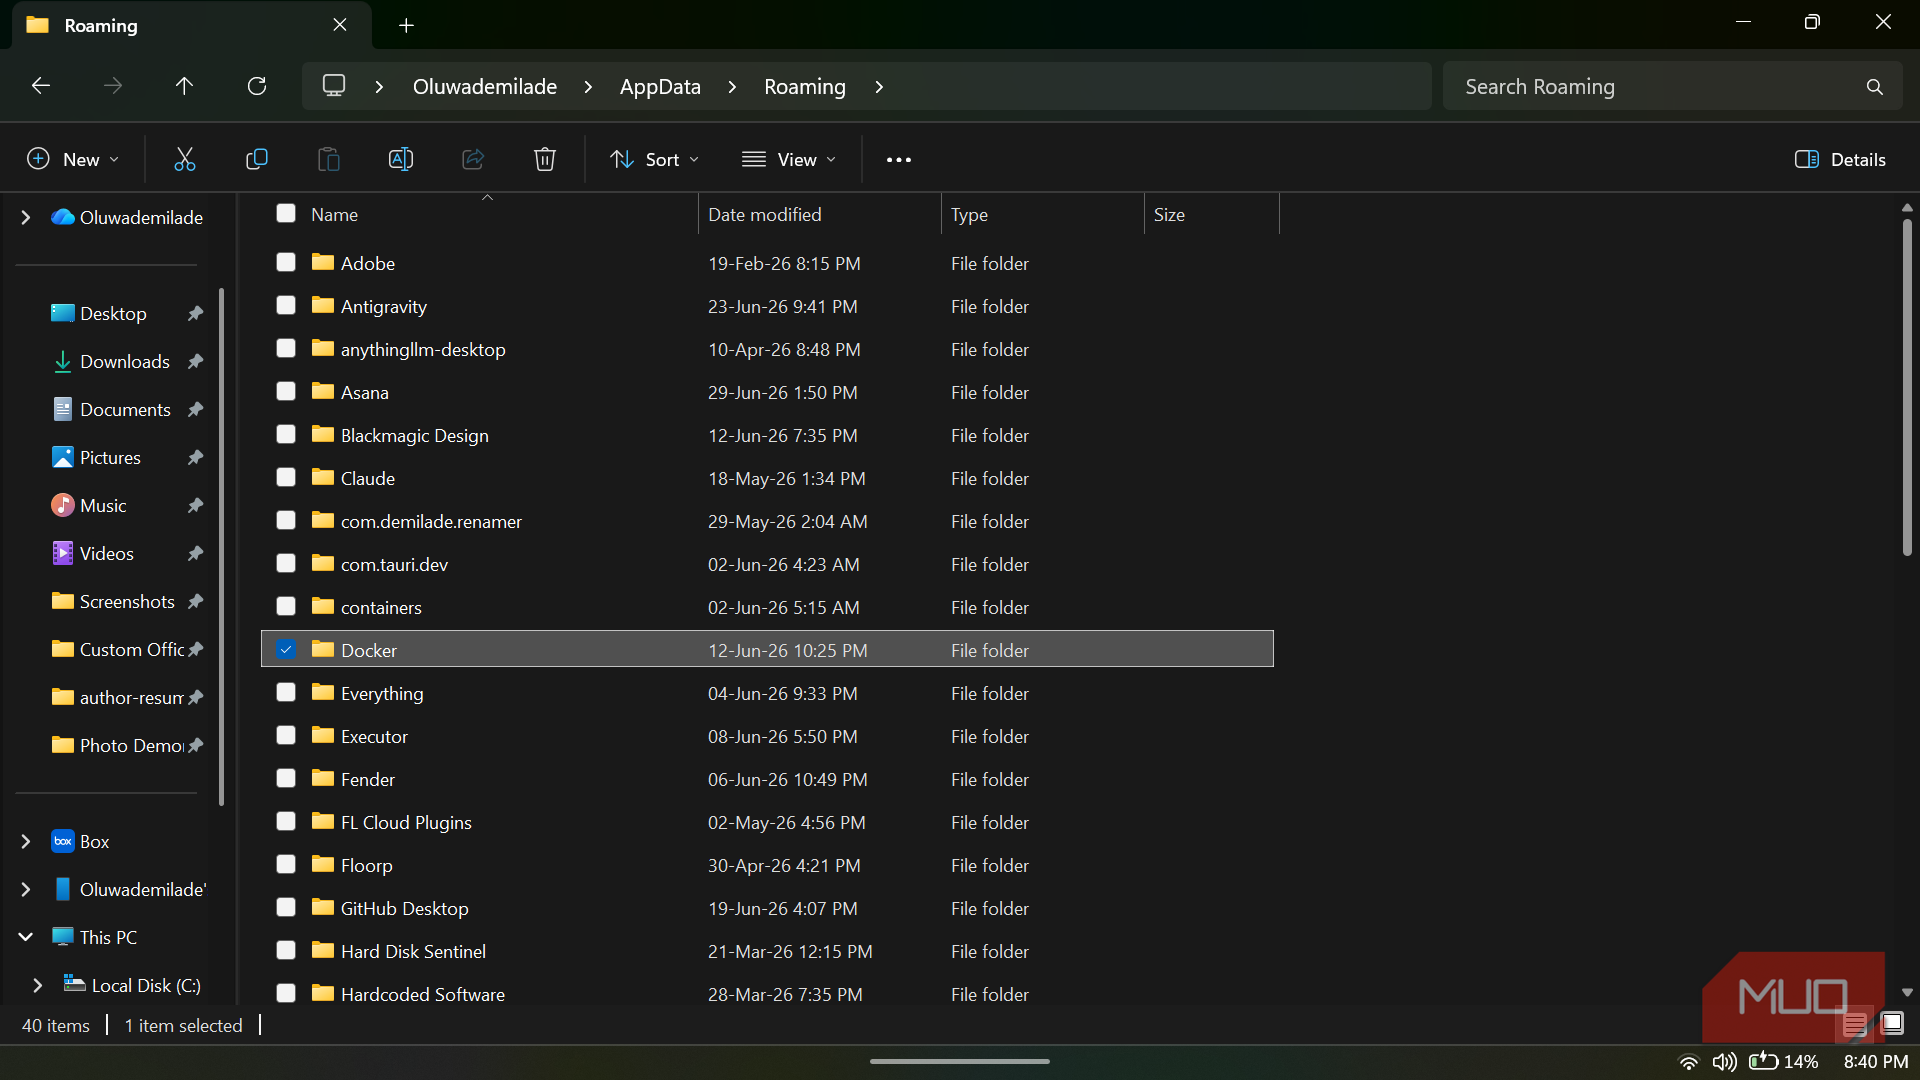Click the battery 14% tray icon
The height and width of the screenshot is (1080, 1920).
tap(1783, 1062)
